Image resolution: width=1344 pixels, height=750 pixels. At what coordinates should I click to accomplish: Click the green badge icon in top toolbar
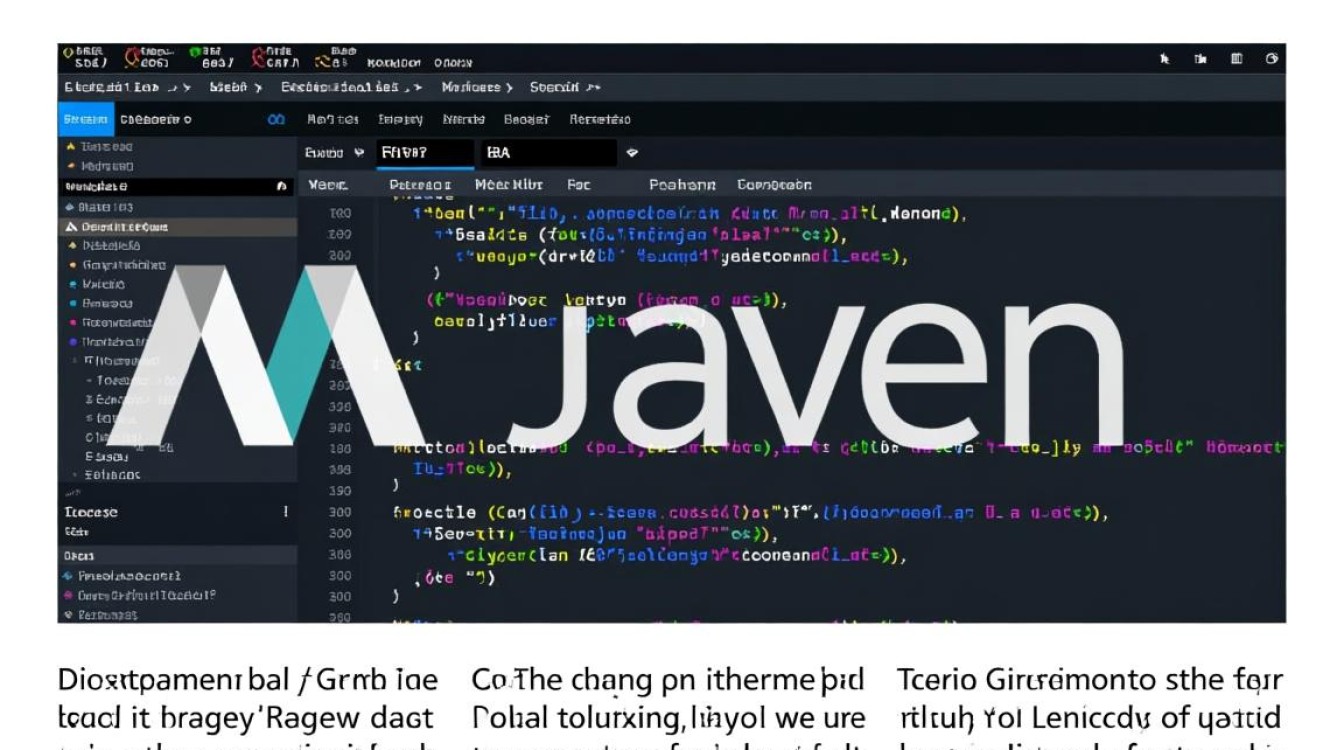pyautogui.click(x=194, y=53)
